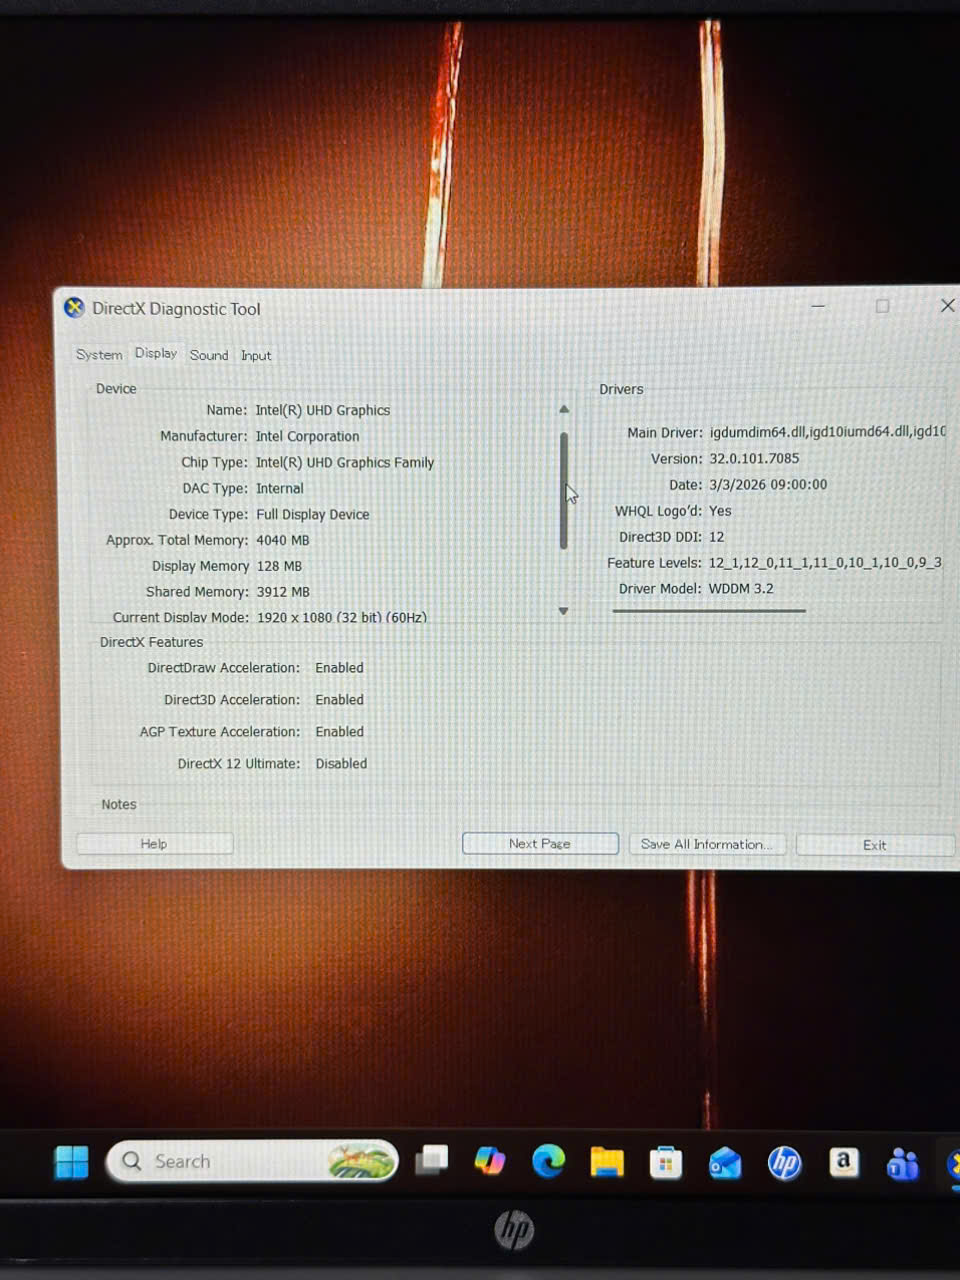Click AGP Texture Acceleration 'Enabled' value

[x=340, y=732]
